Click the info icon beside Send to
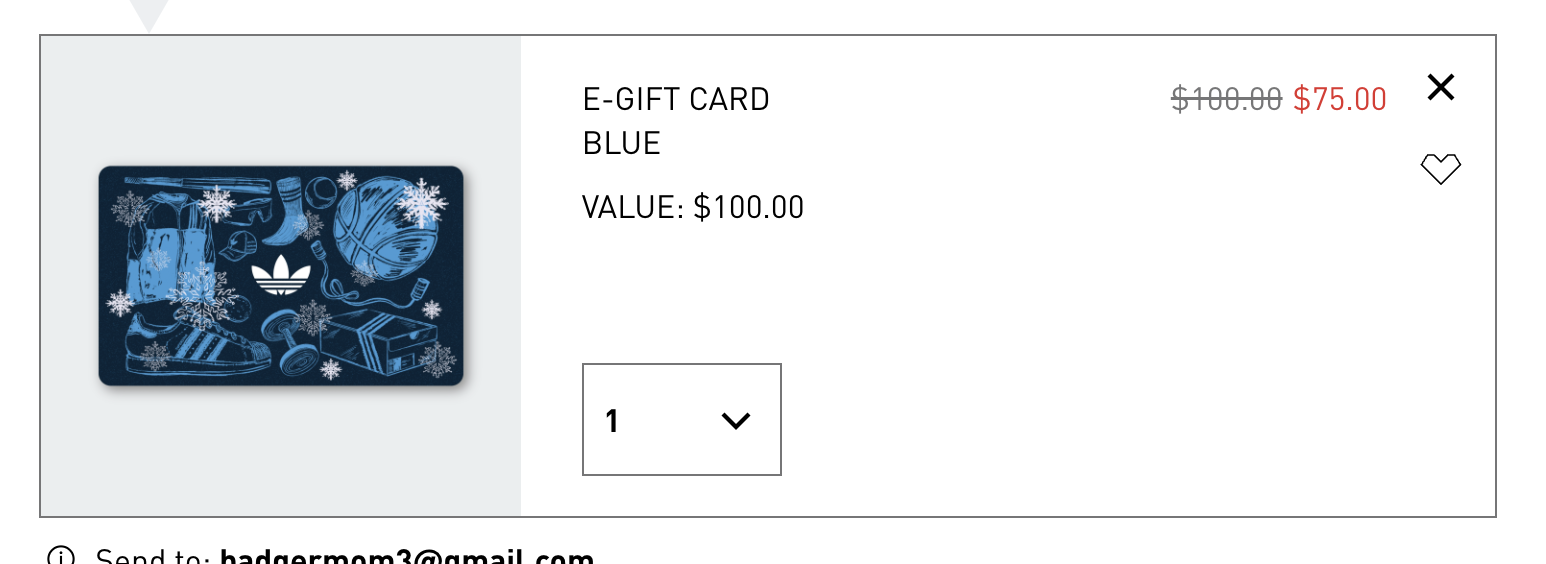 point(61,556)
